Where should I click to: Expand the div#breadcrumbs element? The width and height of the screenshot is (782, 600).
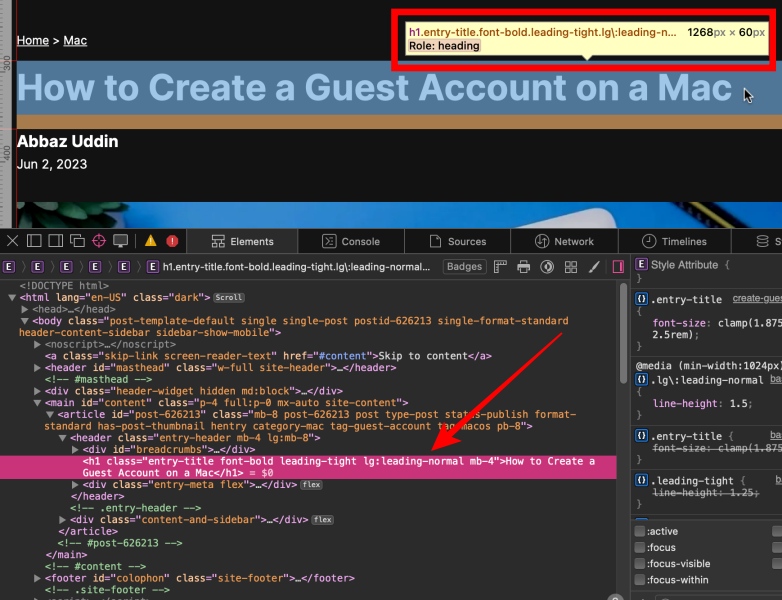tap(75, 449)
